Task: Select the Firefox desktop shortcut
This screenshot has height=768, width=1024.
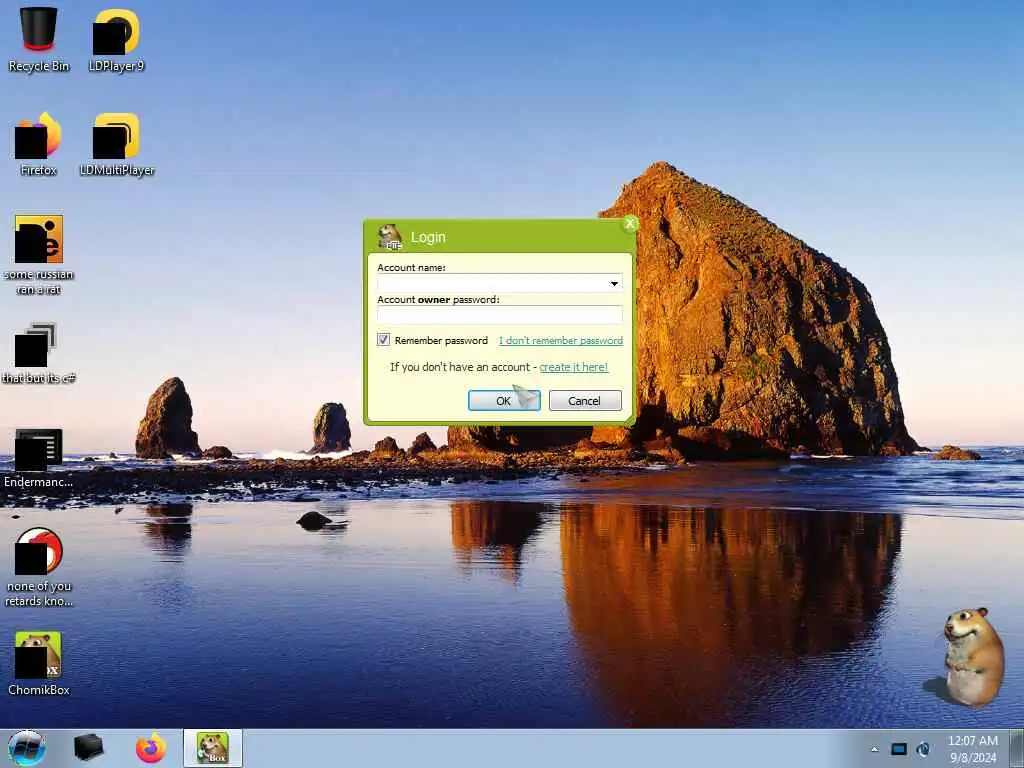Action: click(39, 144)
